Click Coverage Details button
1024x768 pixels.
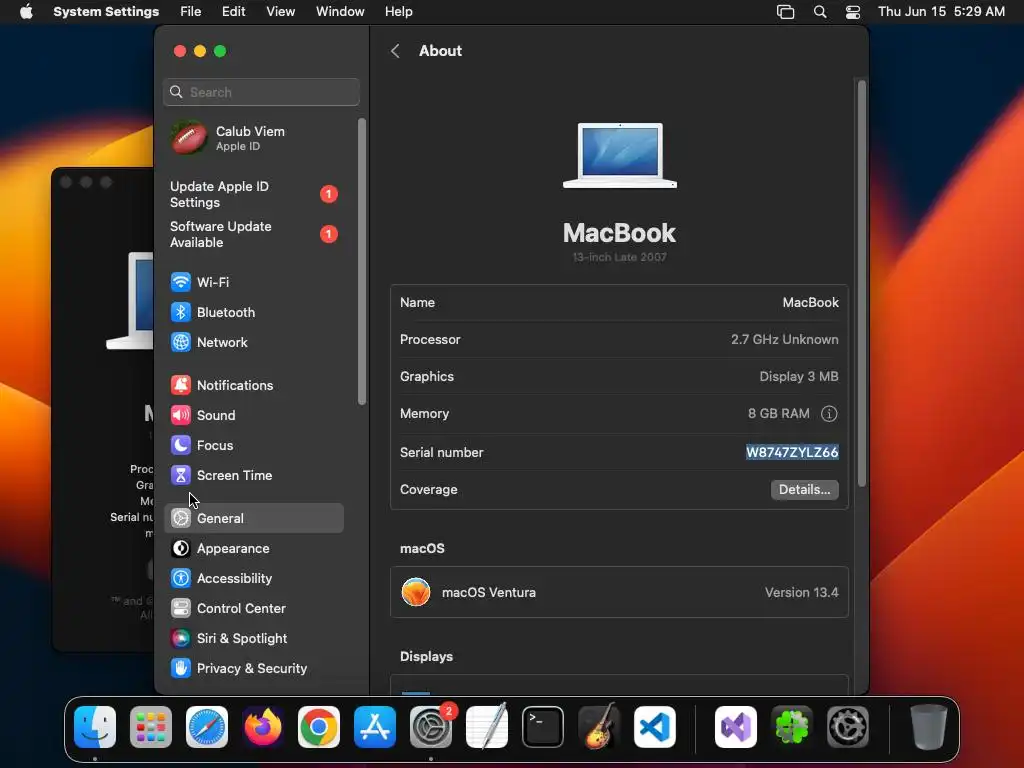tap(805, 490)
